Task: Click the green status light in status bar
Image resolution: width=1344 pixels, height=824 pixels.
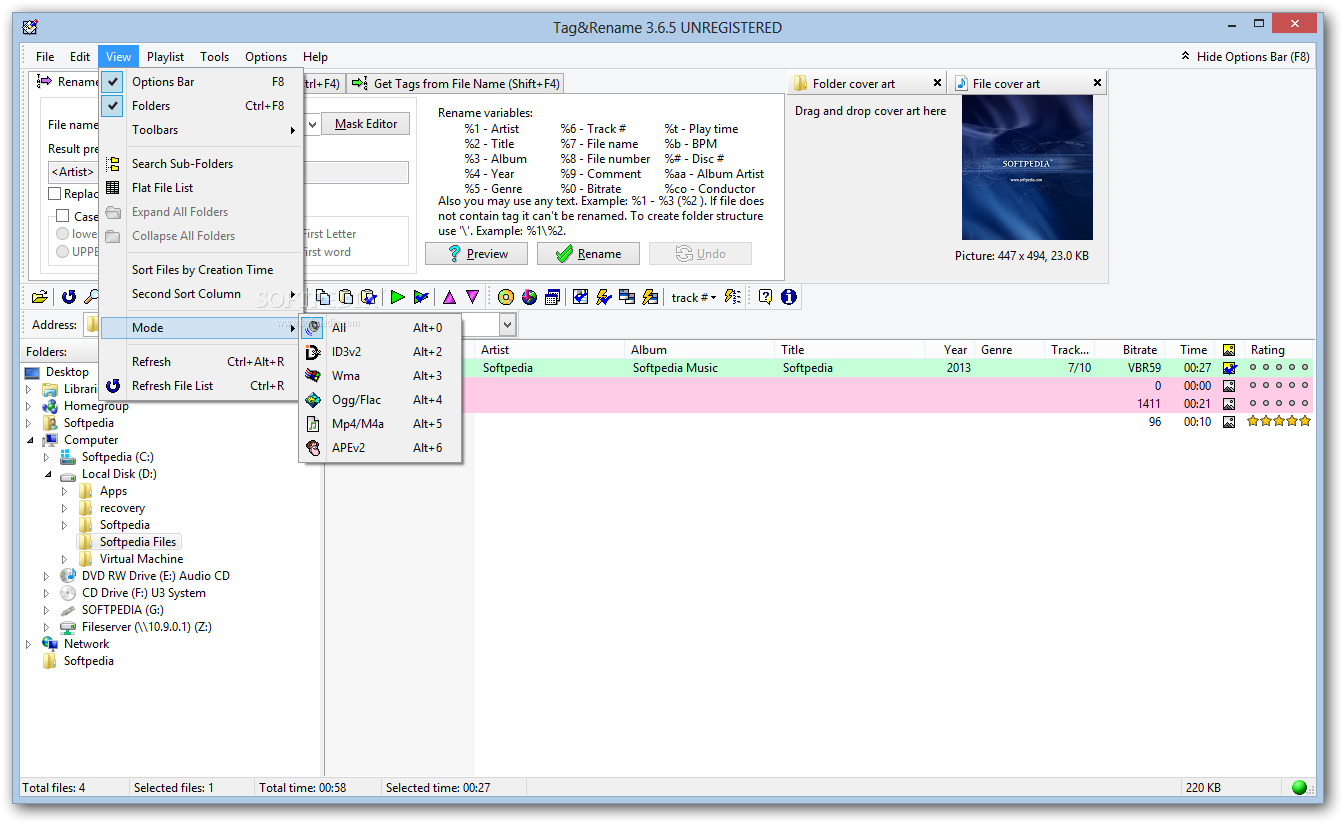Action: (x=1299, y=788)
